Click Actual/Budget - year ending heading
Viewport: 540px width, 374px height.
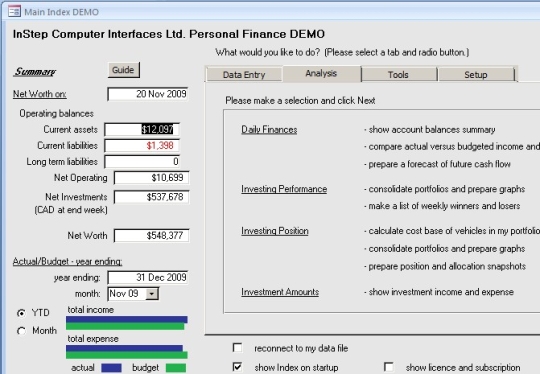(68, 261)
